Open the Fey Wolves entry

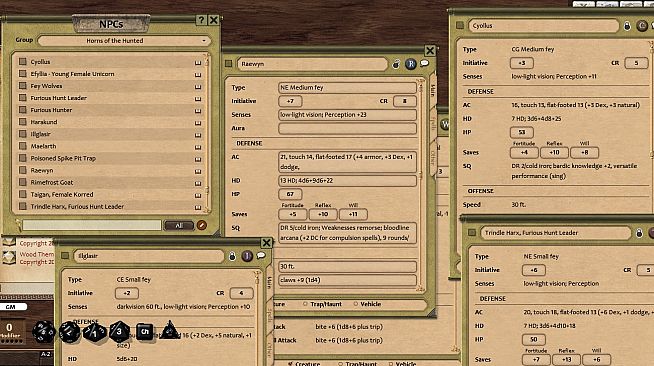click(x=46, y=86)
